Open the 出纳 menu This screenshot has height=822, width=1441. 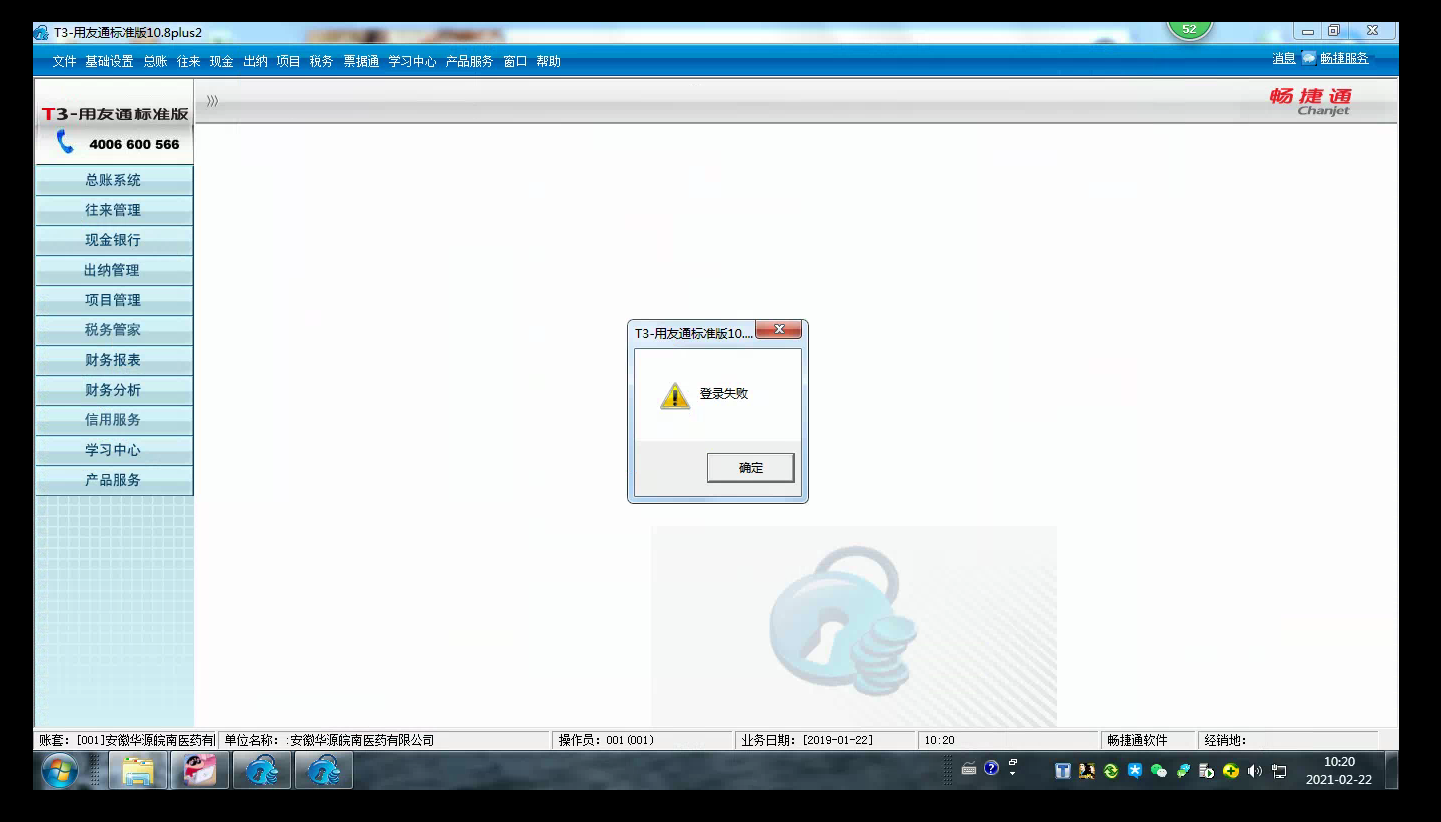(x=255, y=61)
